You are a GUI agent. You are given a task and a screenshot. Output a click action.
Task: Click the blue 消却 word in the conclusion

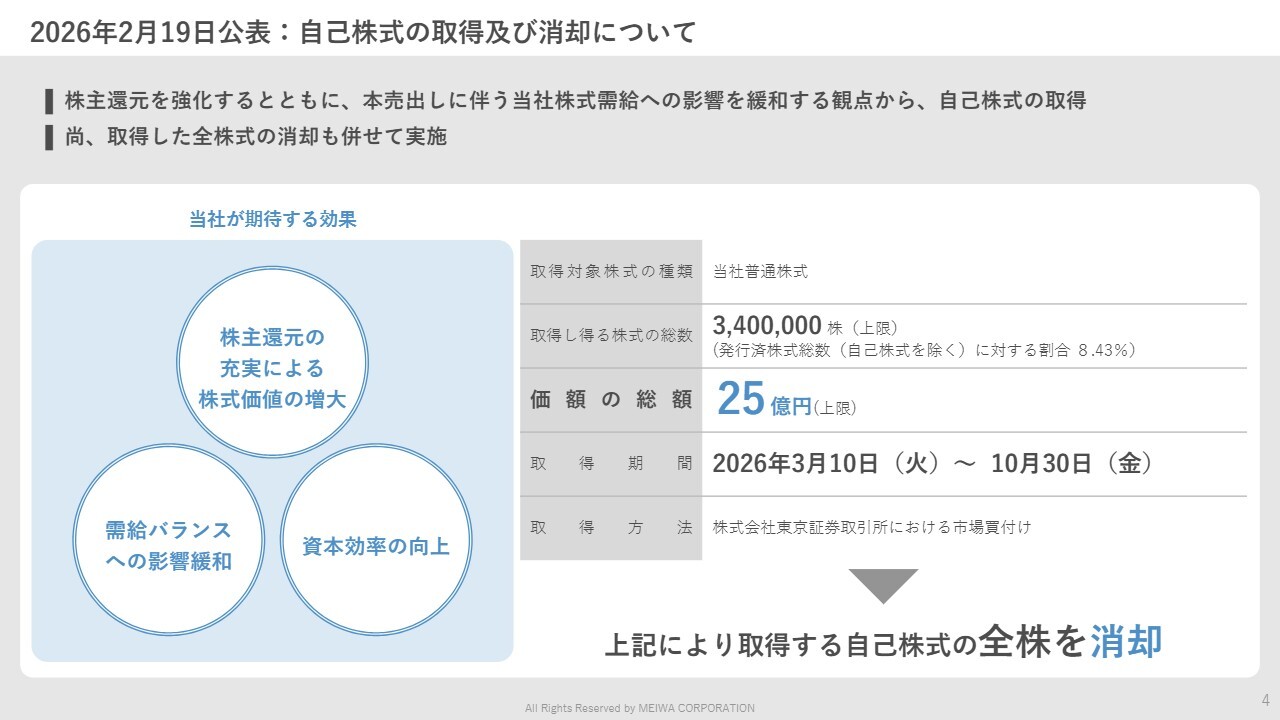1126,642
